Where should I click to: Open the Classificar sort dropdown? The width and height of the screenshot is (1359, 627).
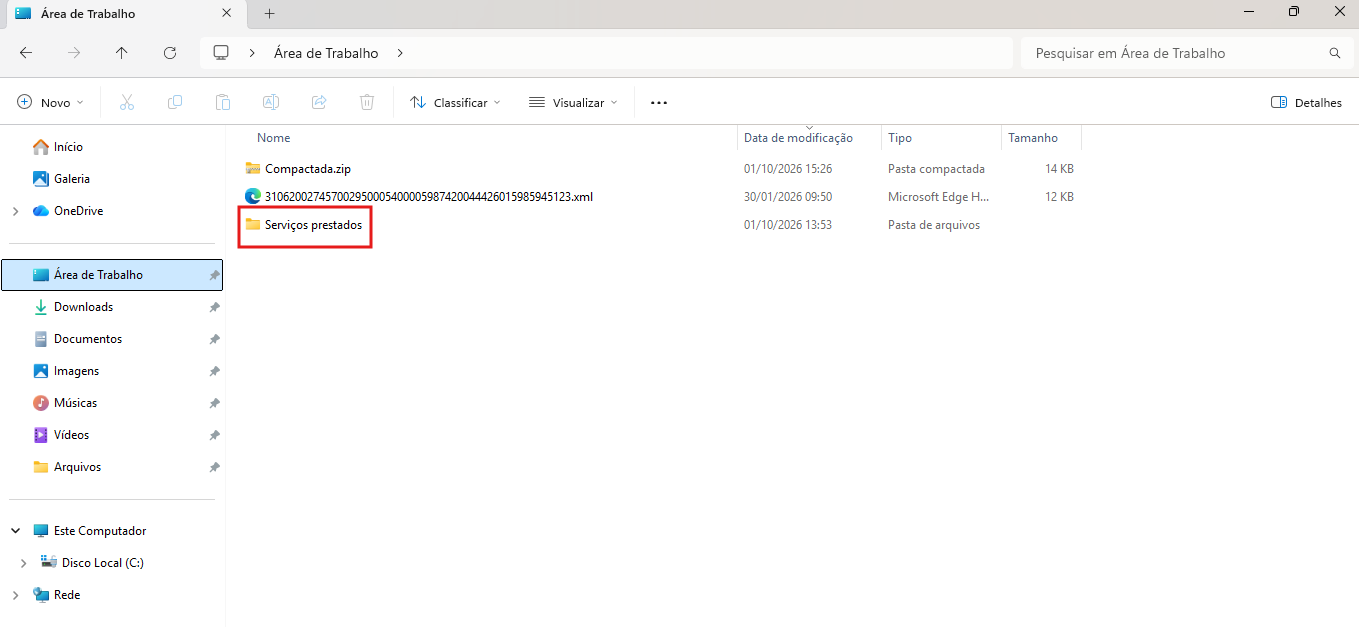point(455,102)
